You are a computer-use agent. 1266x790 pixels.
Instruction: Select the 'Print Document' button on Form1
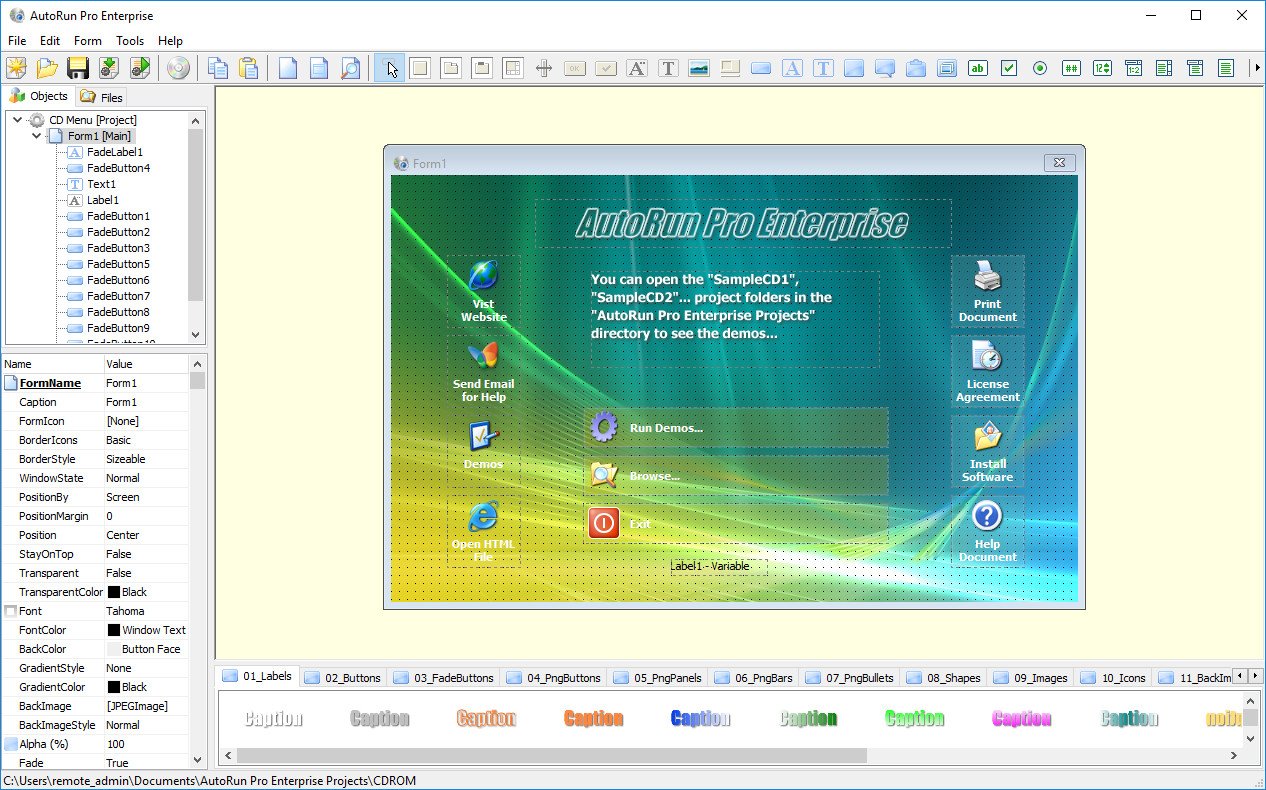pos(987,291)
